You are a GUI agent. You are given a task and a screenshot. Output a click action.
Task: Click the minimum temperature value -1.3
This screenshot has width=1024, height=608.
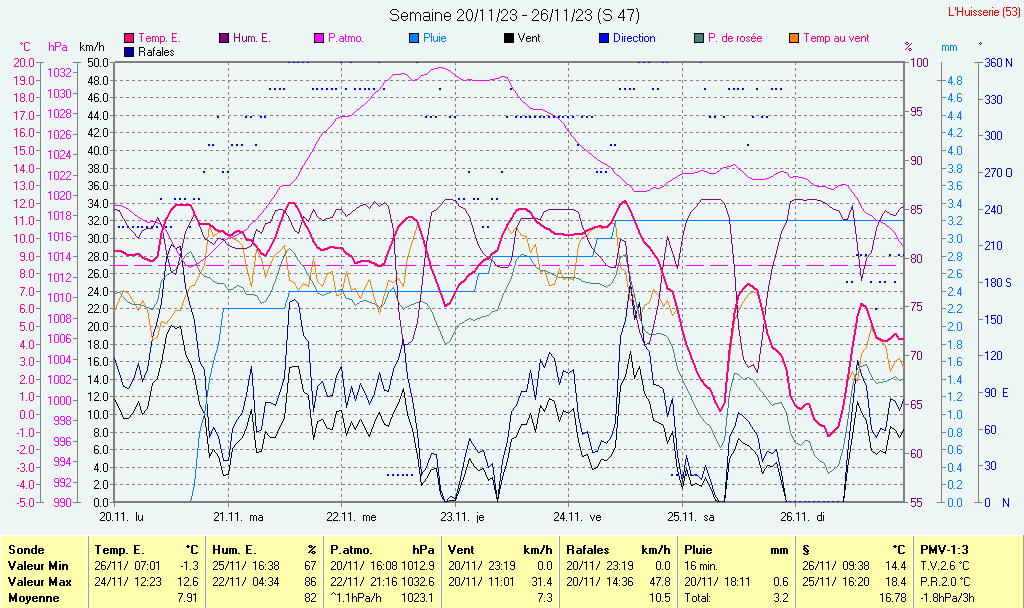(189, 566)
